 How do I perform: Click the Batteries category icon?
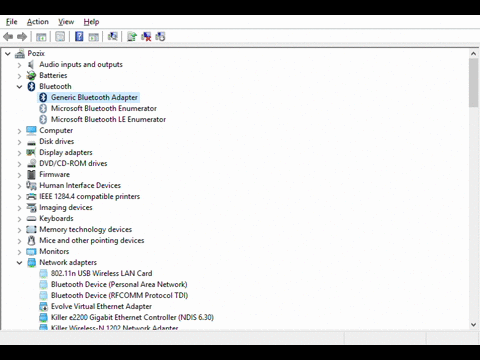tap(31, 75)
